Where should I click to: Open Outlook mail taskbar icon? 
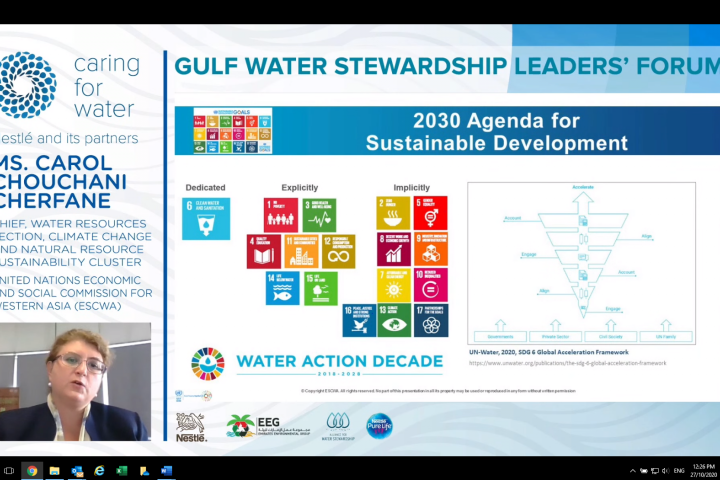[x=77, y=470]
